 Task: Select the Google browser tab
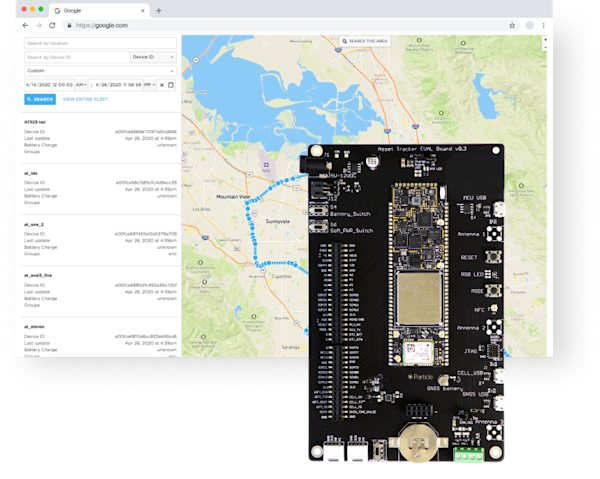point(99,11)
